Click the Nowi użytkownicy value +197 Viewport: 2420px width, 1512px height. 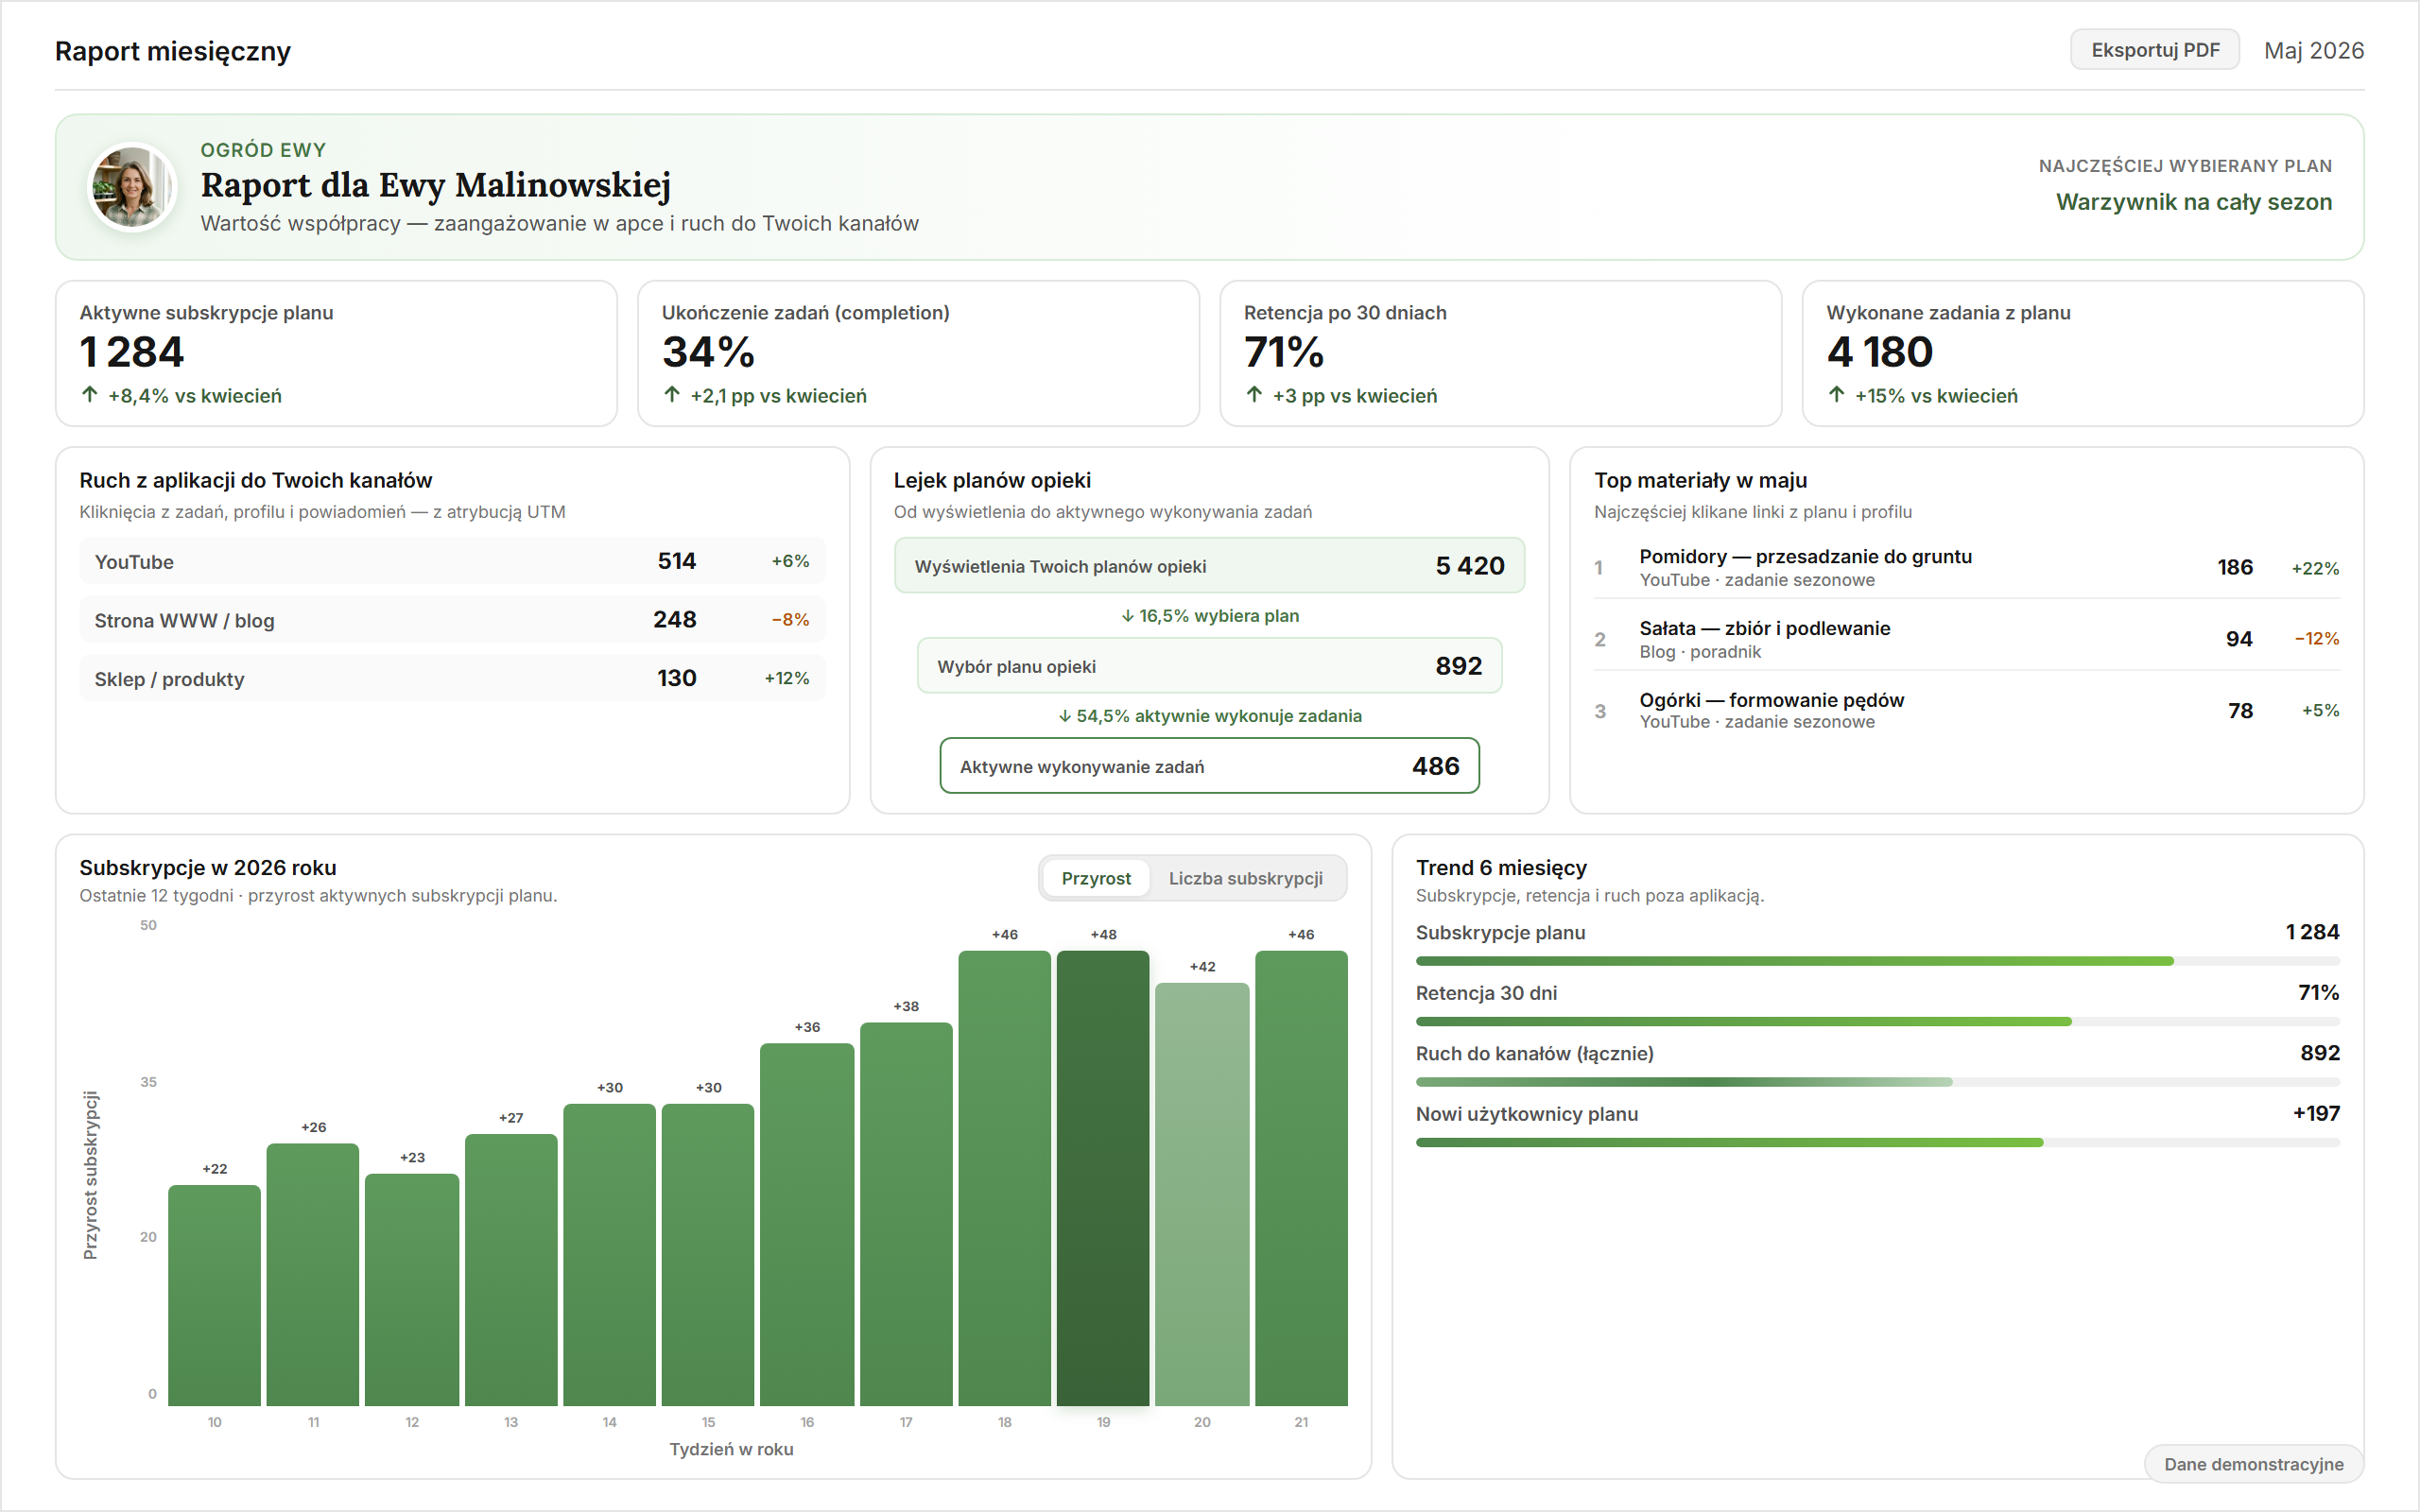coord(2316,1113)
